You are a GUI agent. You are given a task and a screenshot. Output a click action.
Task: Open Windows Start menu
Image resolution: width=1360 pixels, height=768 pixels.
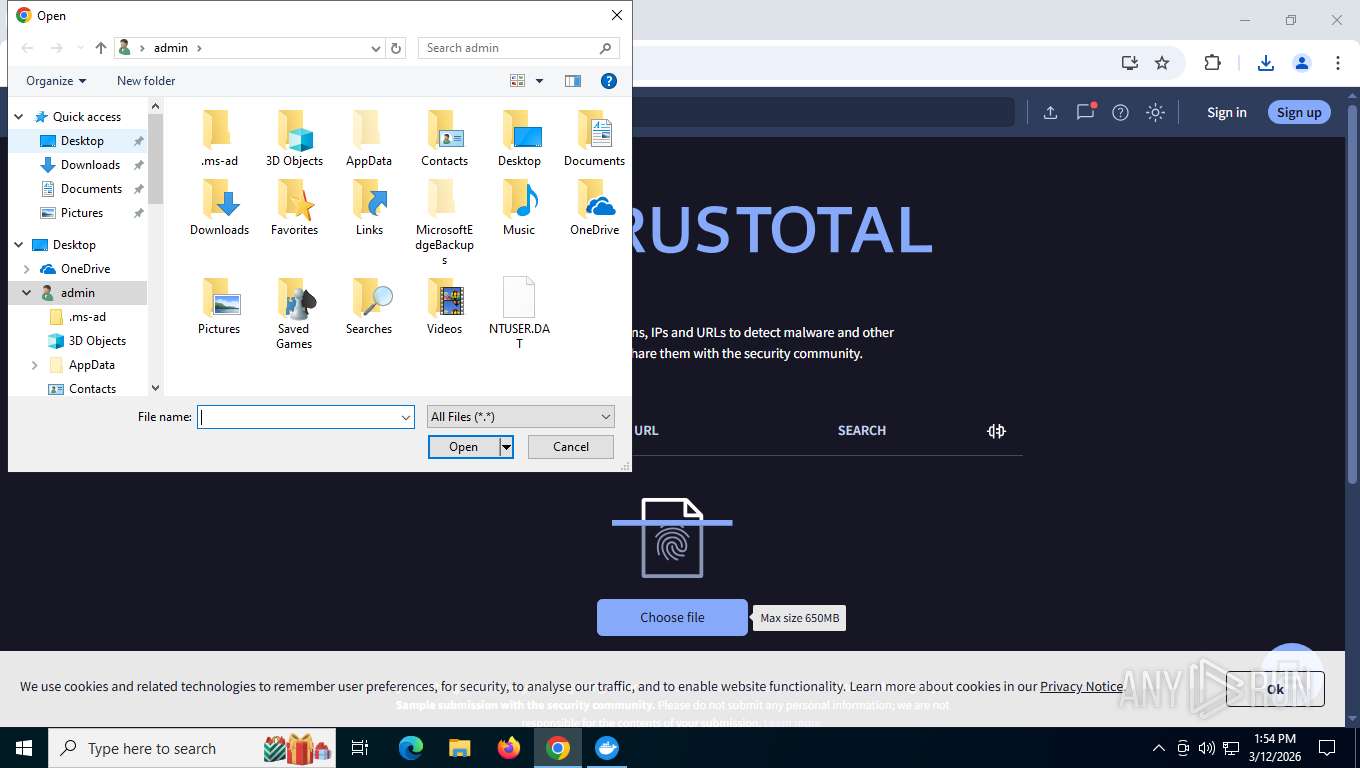(23, 748)
